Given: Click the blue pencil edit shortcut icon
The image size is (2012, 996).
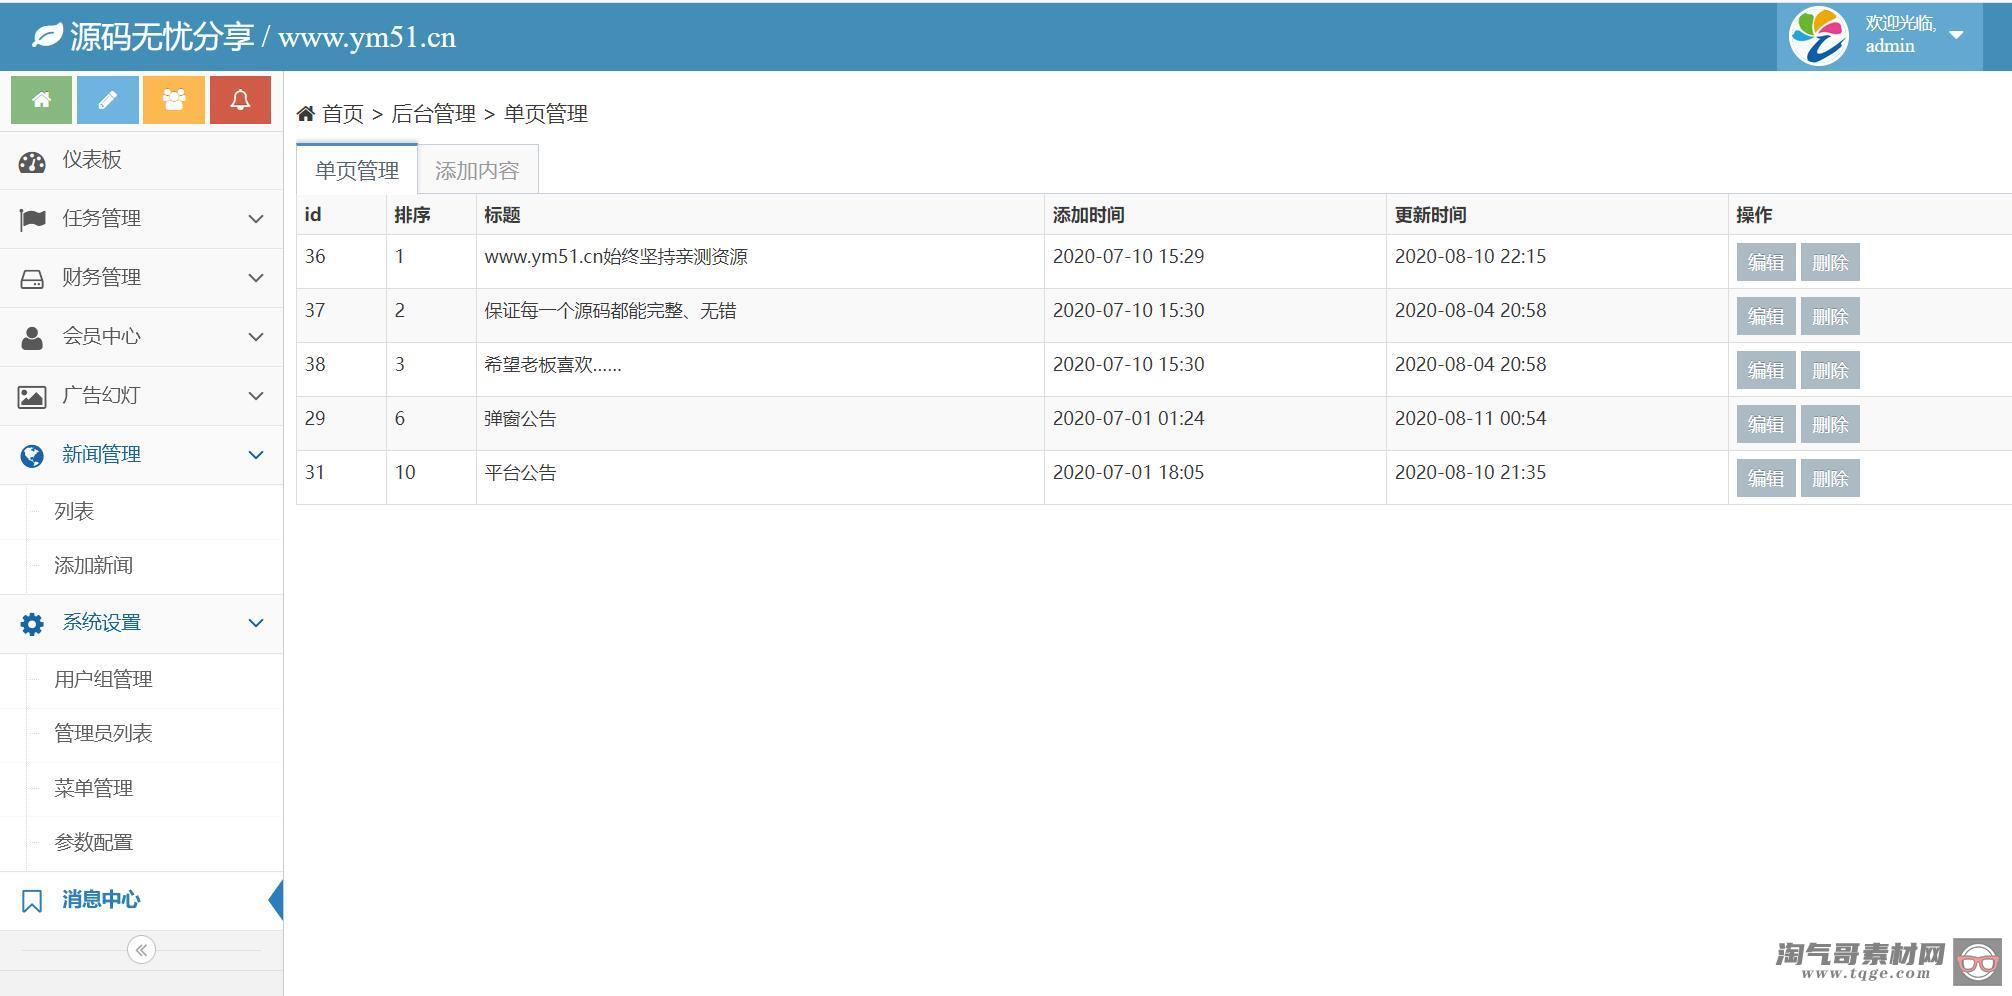Looking at the screenshot, I should point(107,100).
